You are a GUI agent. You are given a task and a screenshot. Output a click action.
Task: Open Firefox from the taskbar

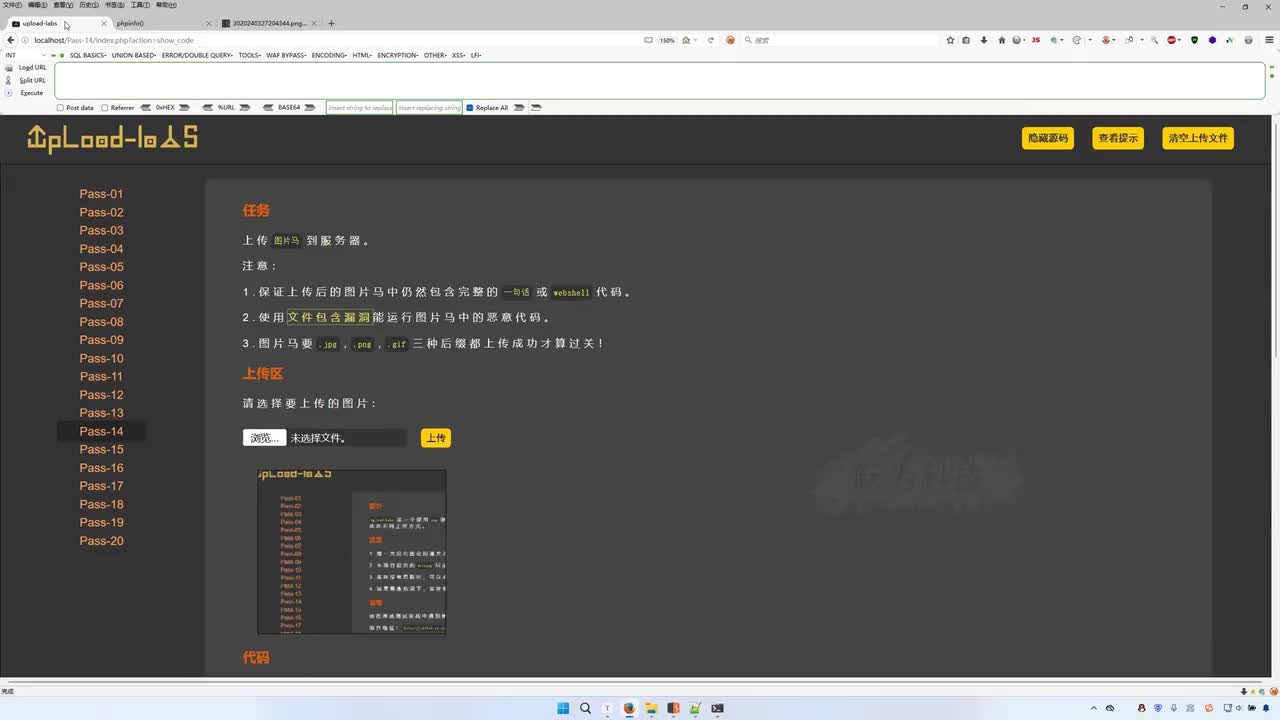(629, 708)
